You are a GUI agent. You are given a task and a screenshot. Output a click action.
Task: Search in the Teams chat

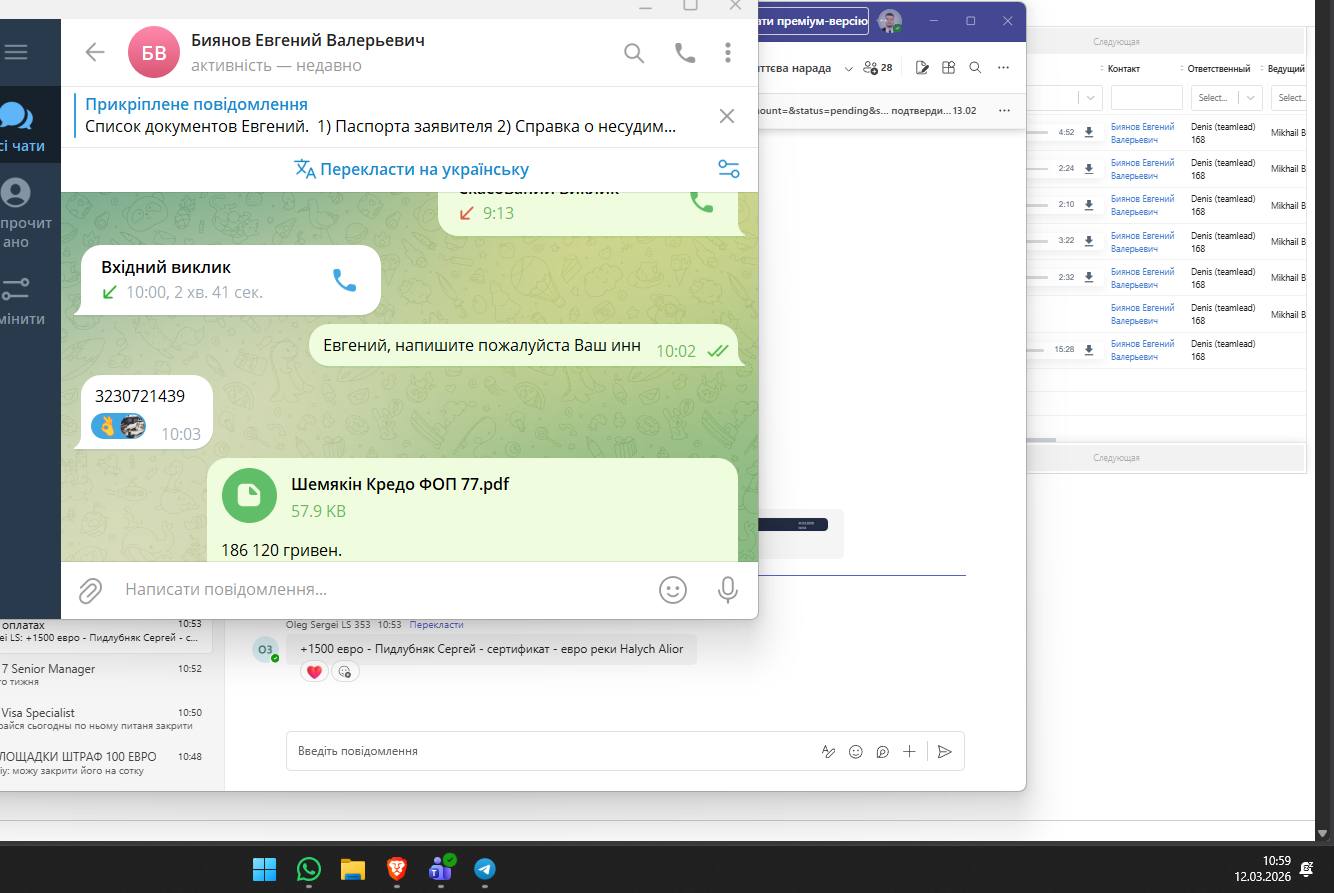tap(975, 68)
